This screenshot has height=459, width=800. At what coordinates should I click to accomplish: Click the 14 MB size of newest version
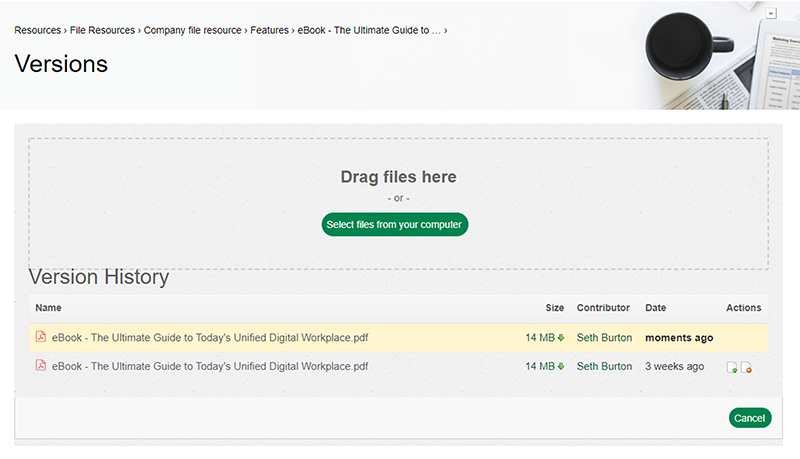click(x=539, y=338)
